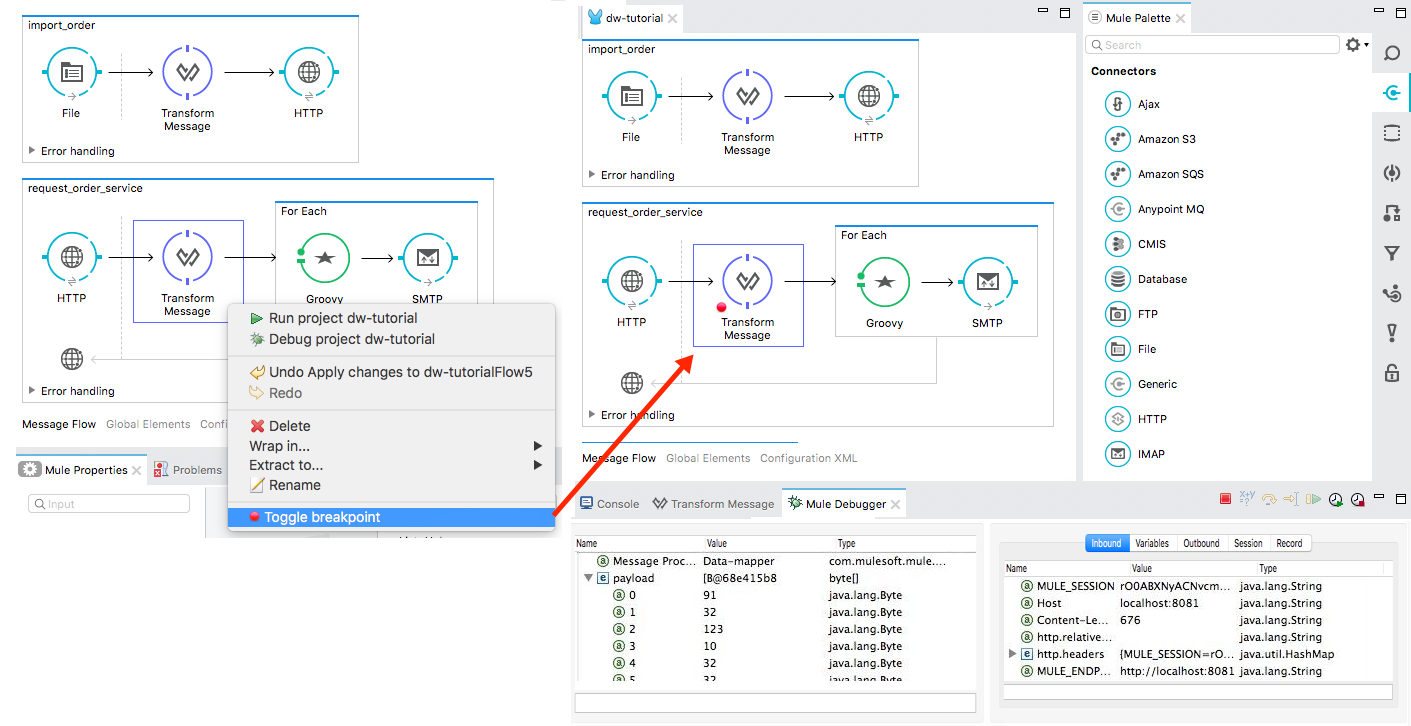This screenshot has height=726, width=1411.
Task: Click the red breakpoint dot on Transform Message
Action: (x=720, y=308)
